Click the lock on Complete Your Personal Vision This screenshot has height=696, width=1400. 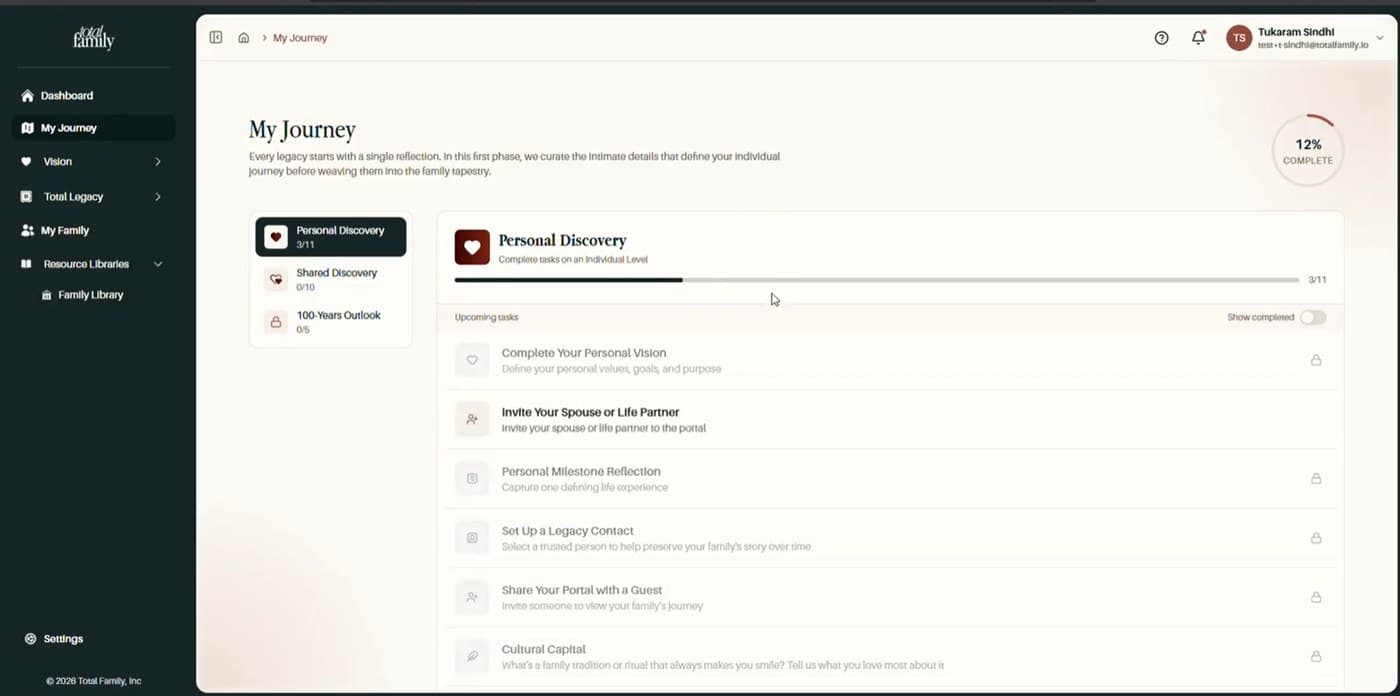click(x=1316, y=360)
